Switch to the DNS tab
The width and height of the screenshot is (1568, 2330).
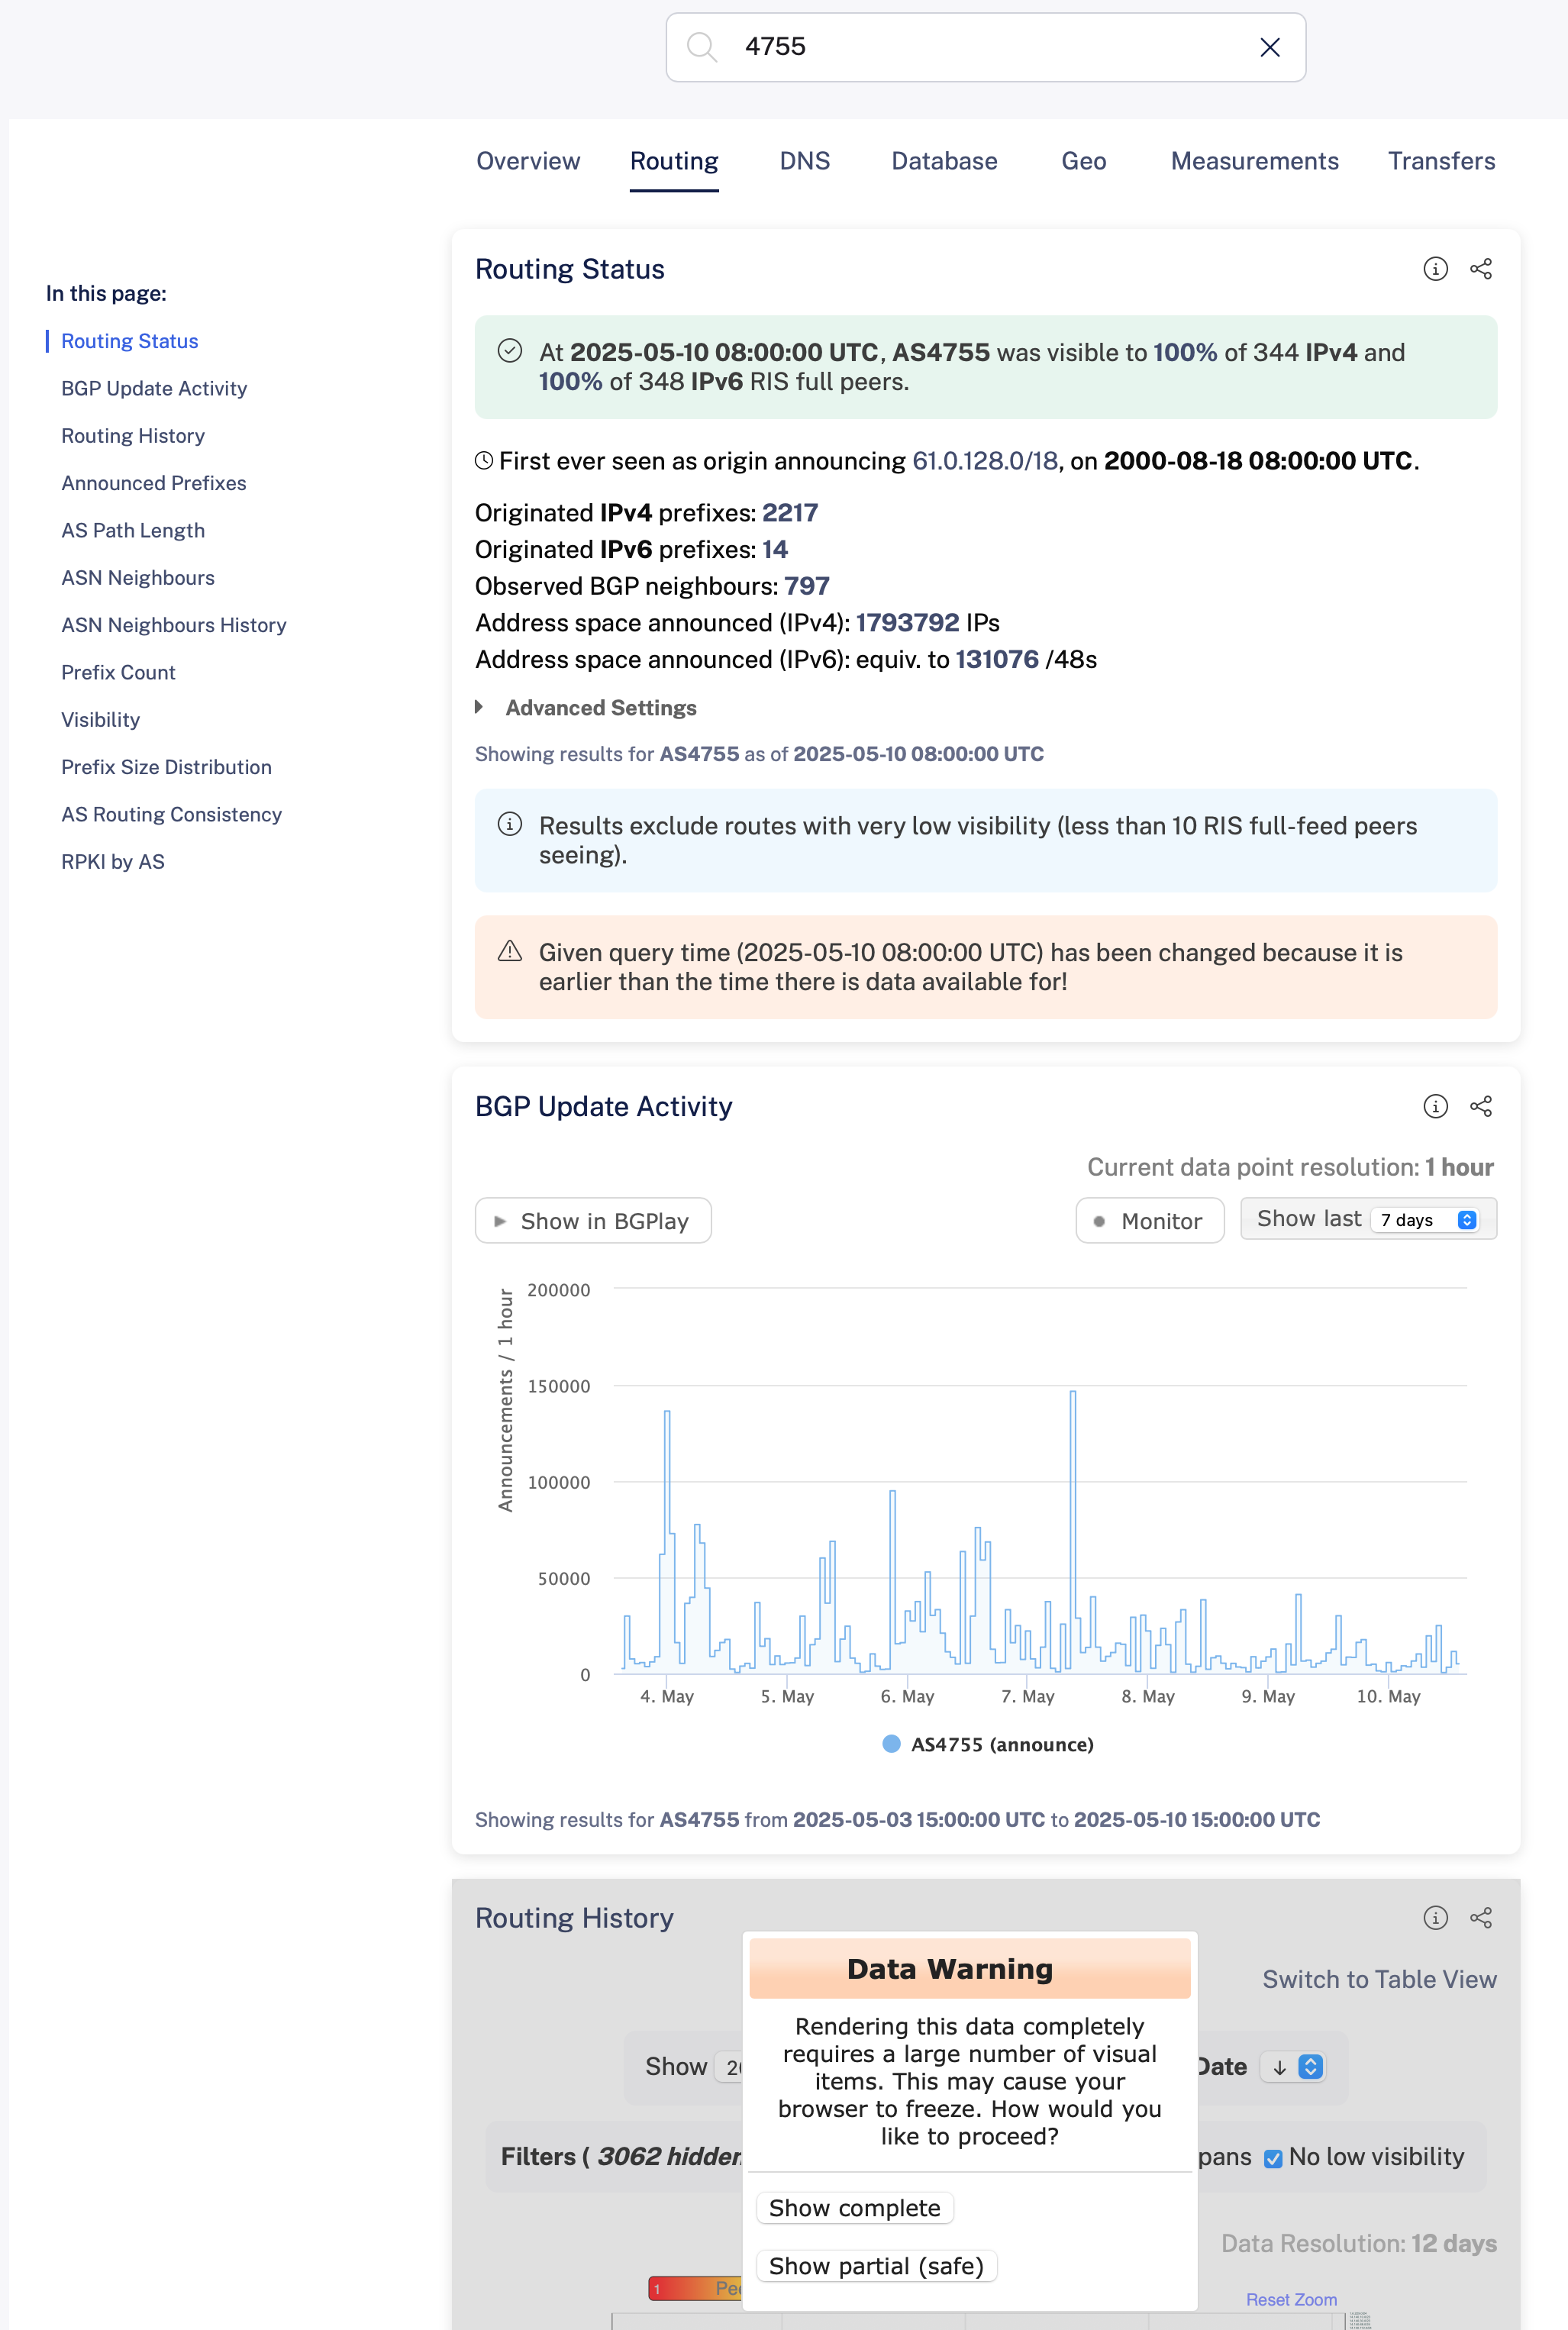(804, 161)
